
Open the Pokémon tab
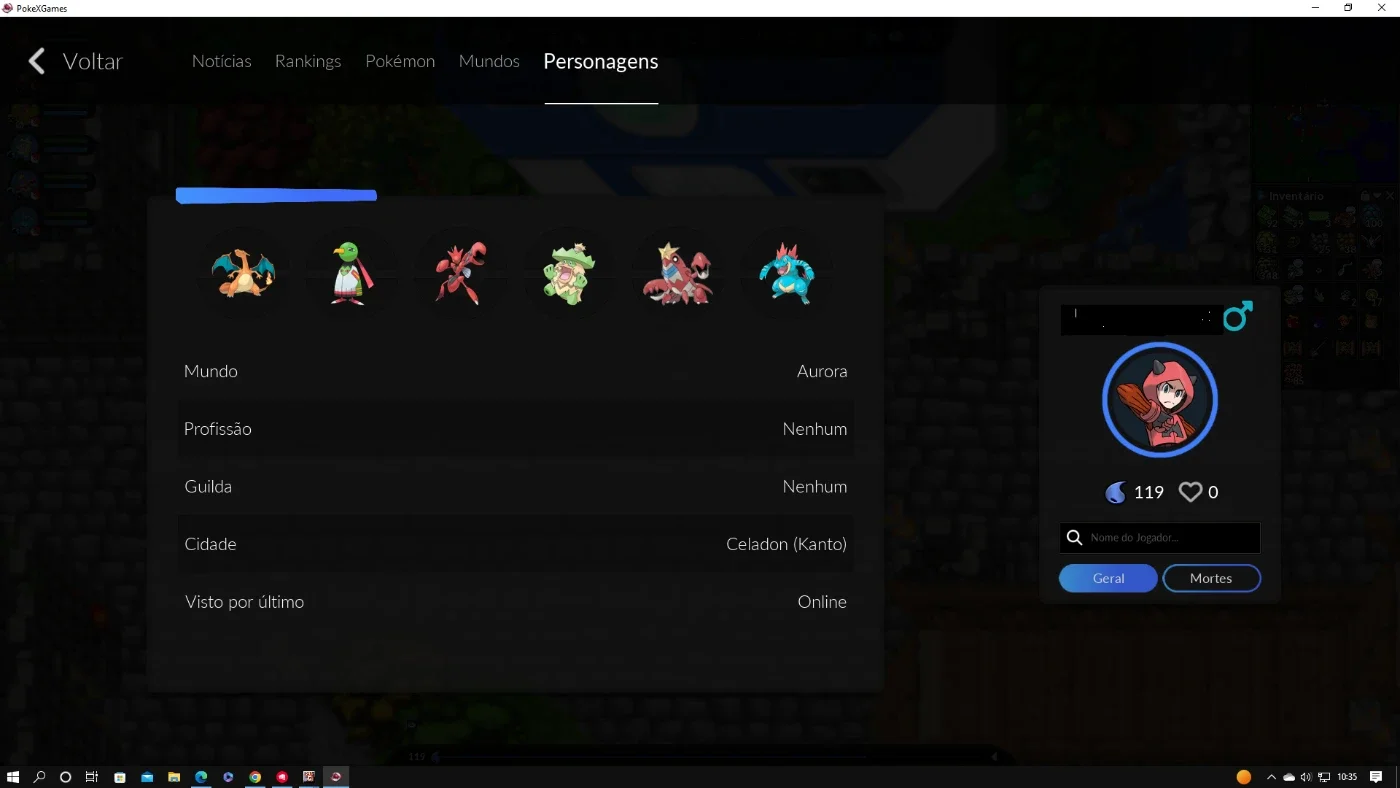[400, 61]
